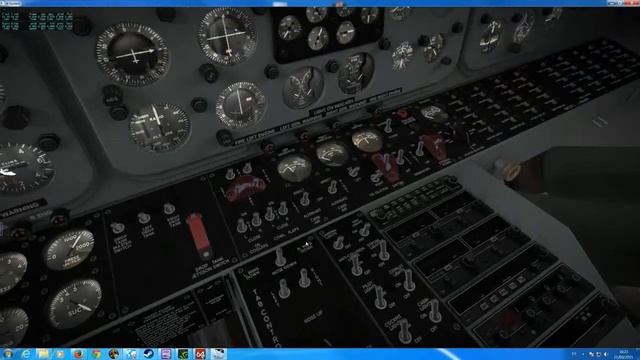Open Google Chrome from the taskbar
This screenshot has height=360, width=640.
96,354
